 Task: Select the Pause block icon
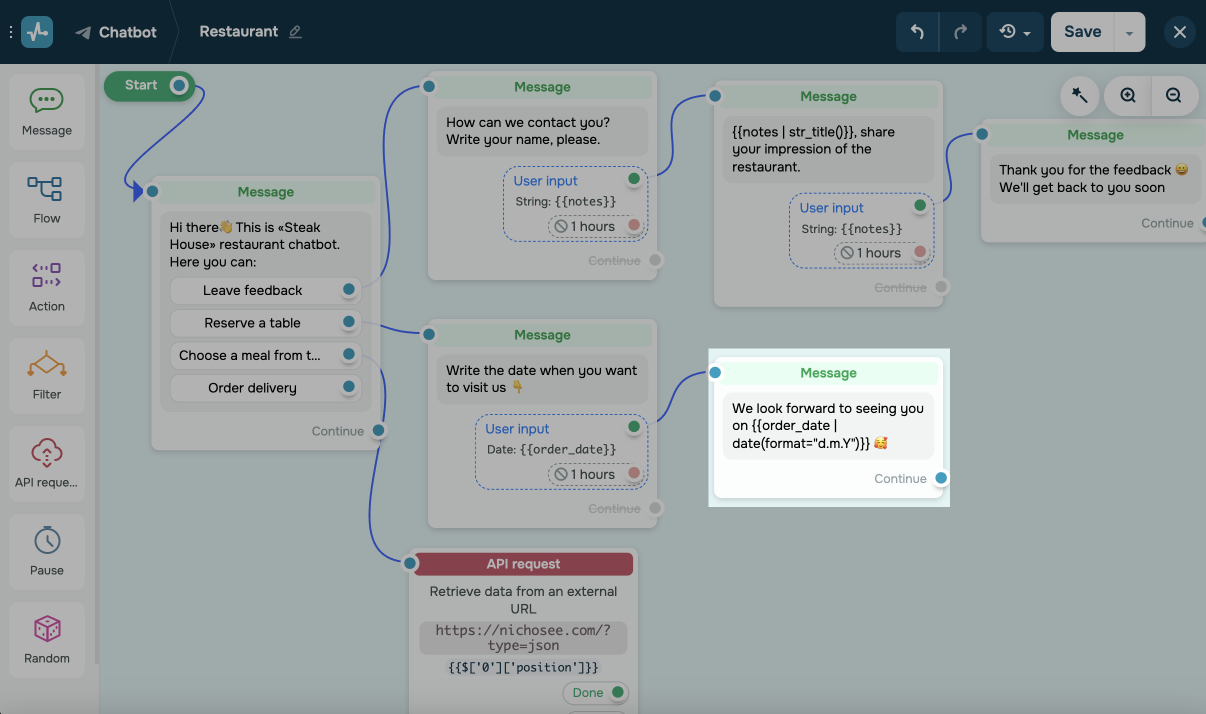(x=47, y=550)
